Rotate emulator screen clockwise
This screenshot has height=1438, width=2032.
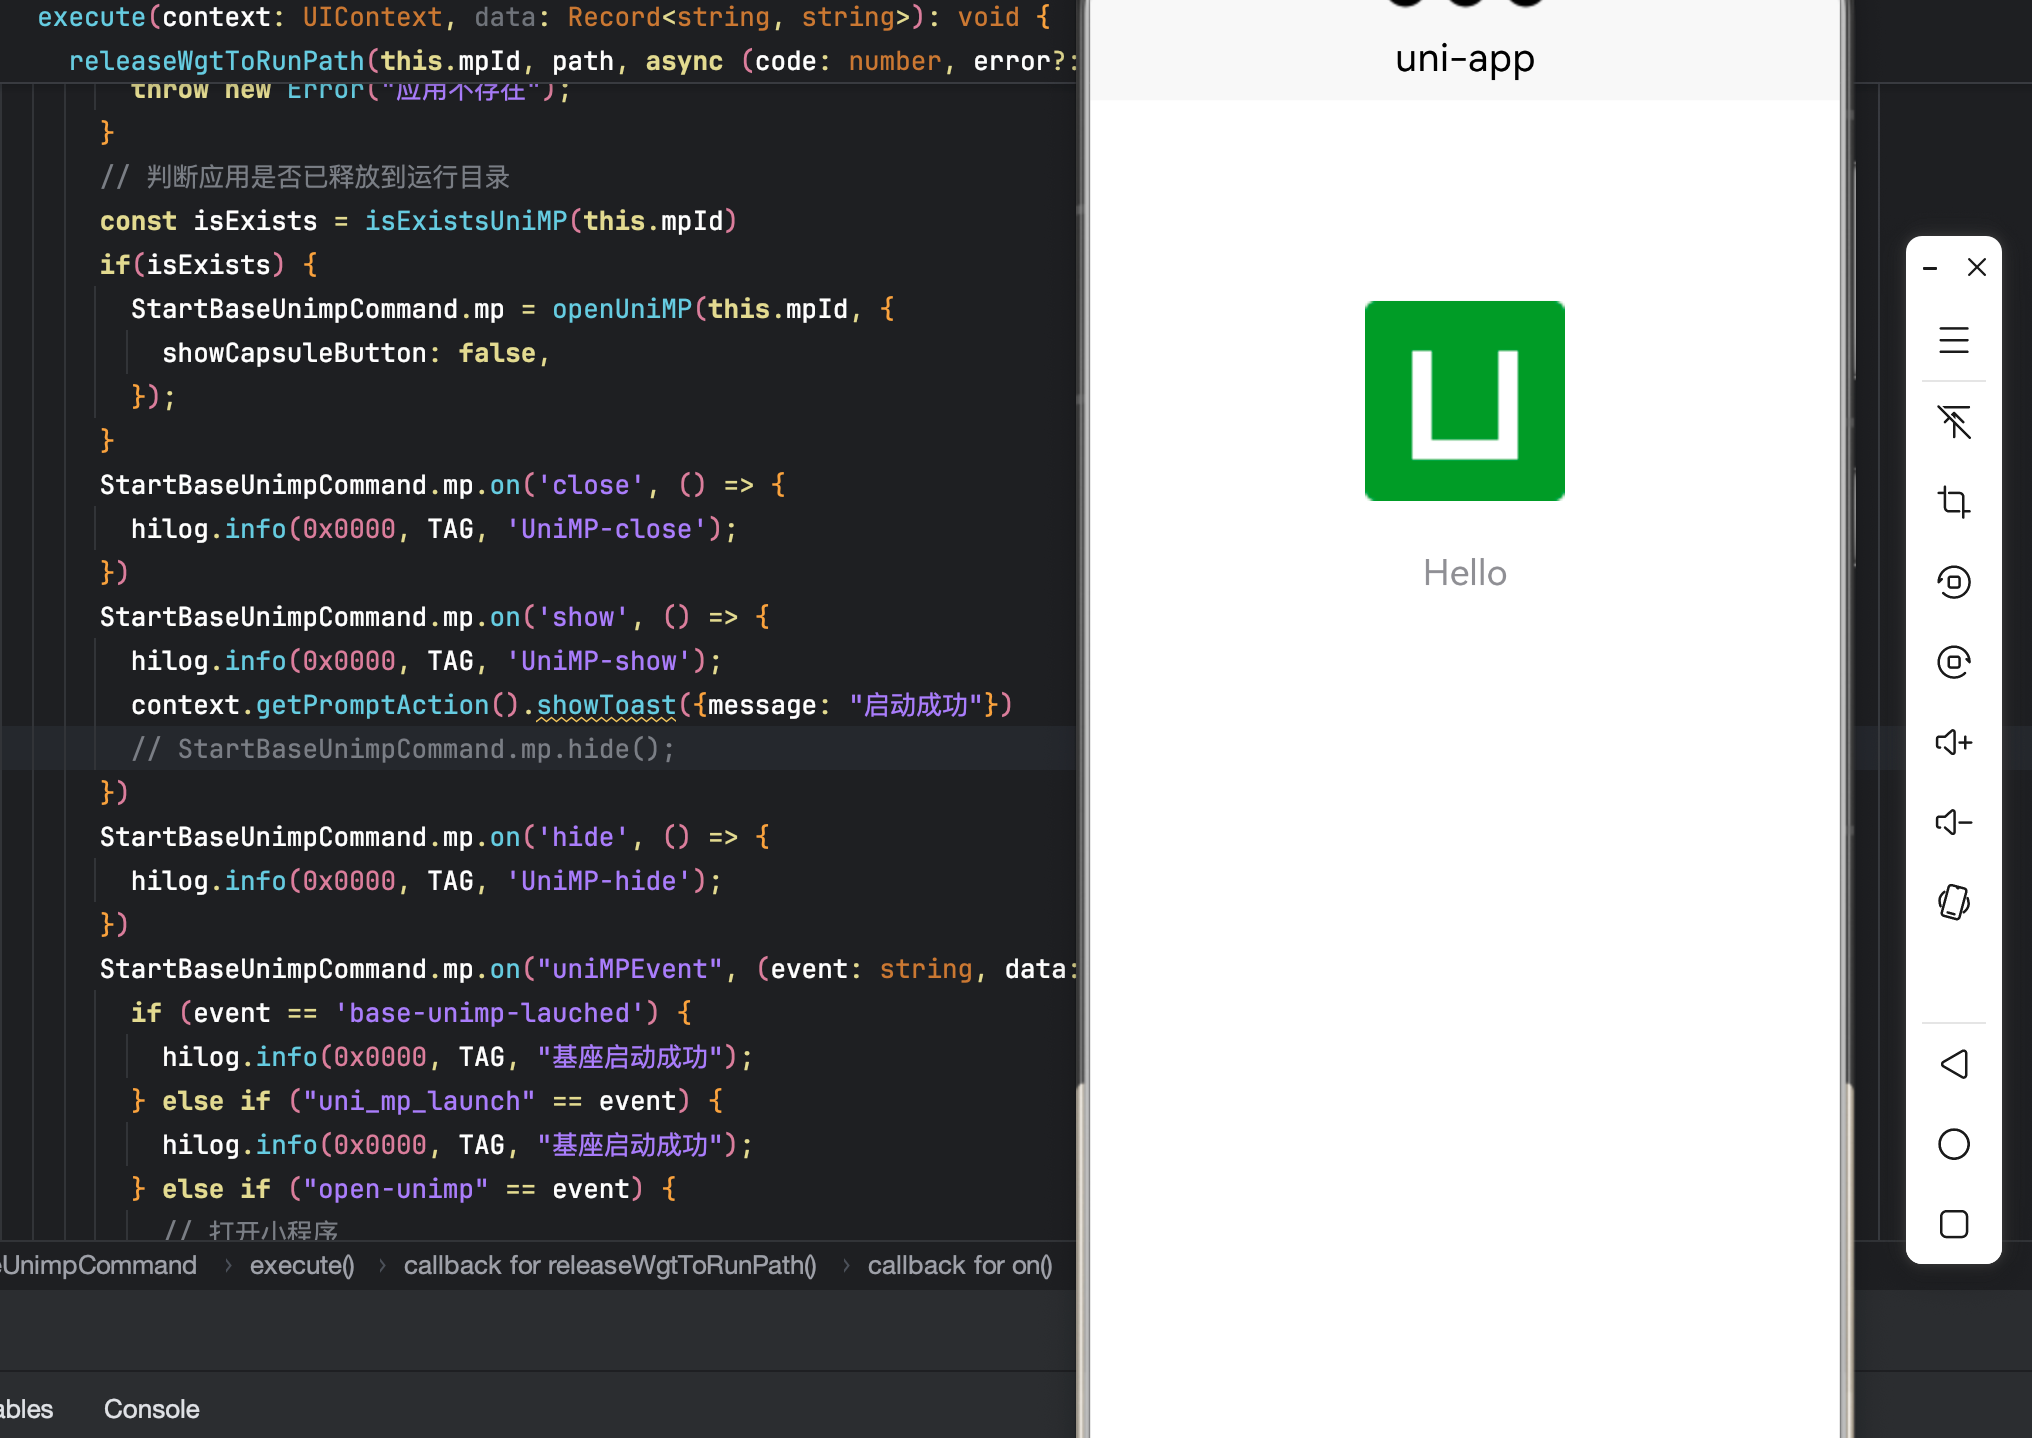[x=1953, y=662]
